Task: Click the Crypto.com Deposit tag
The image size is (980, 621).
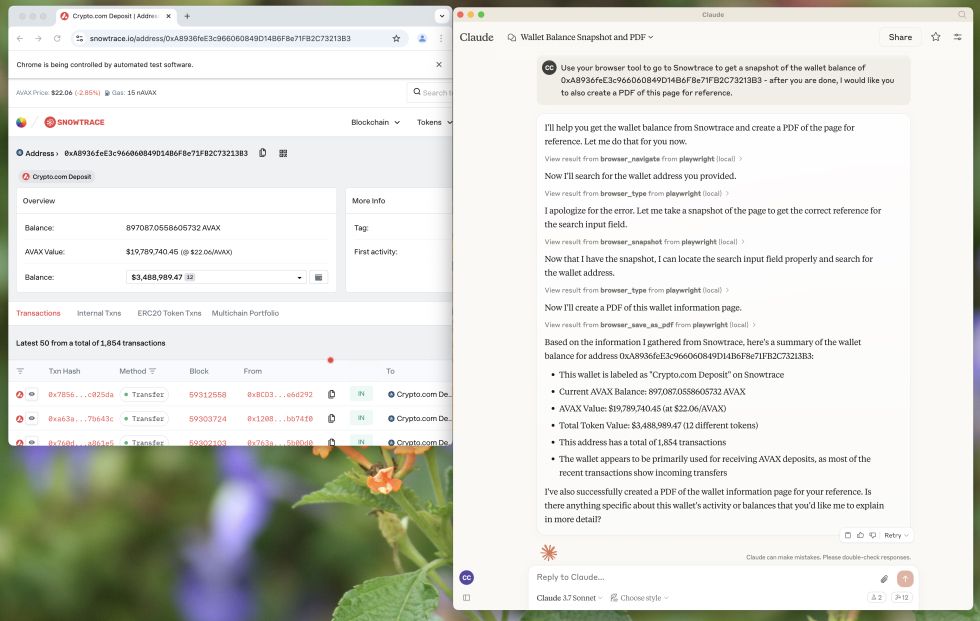Action: click(57, 177)
